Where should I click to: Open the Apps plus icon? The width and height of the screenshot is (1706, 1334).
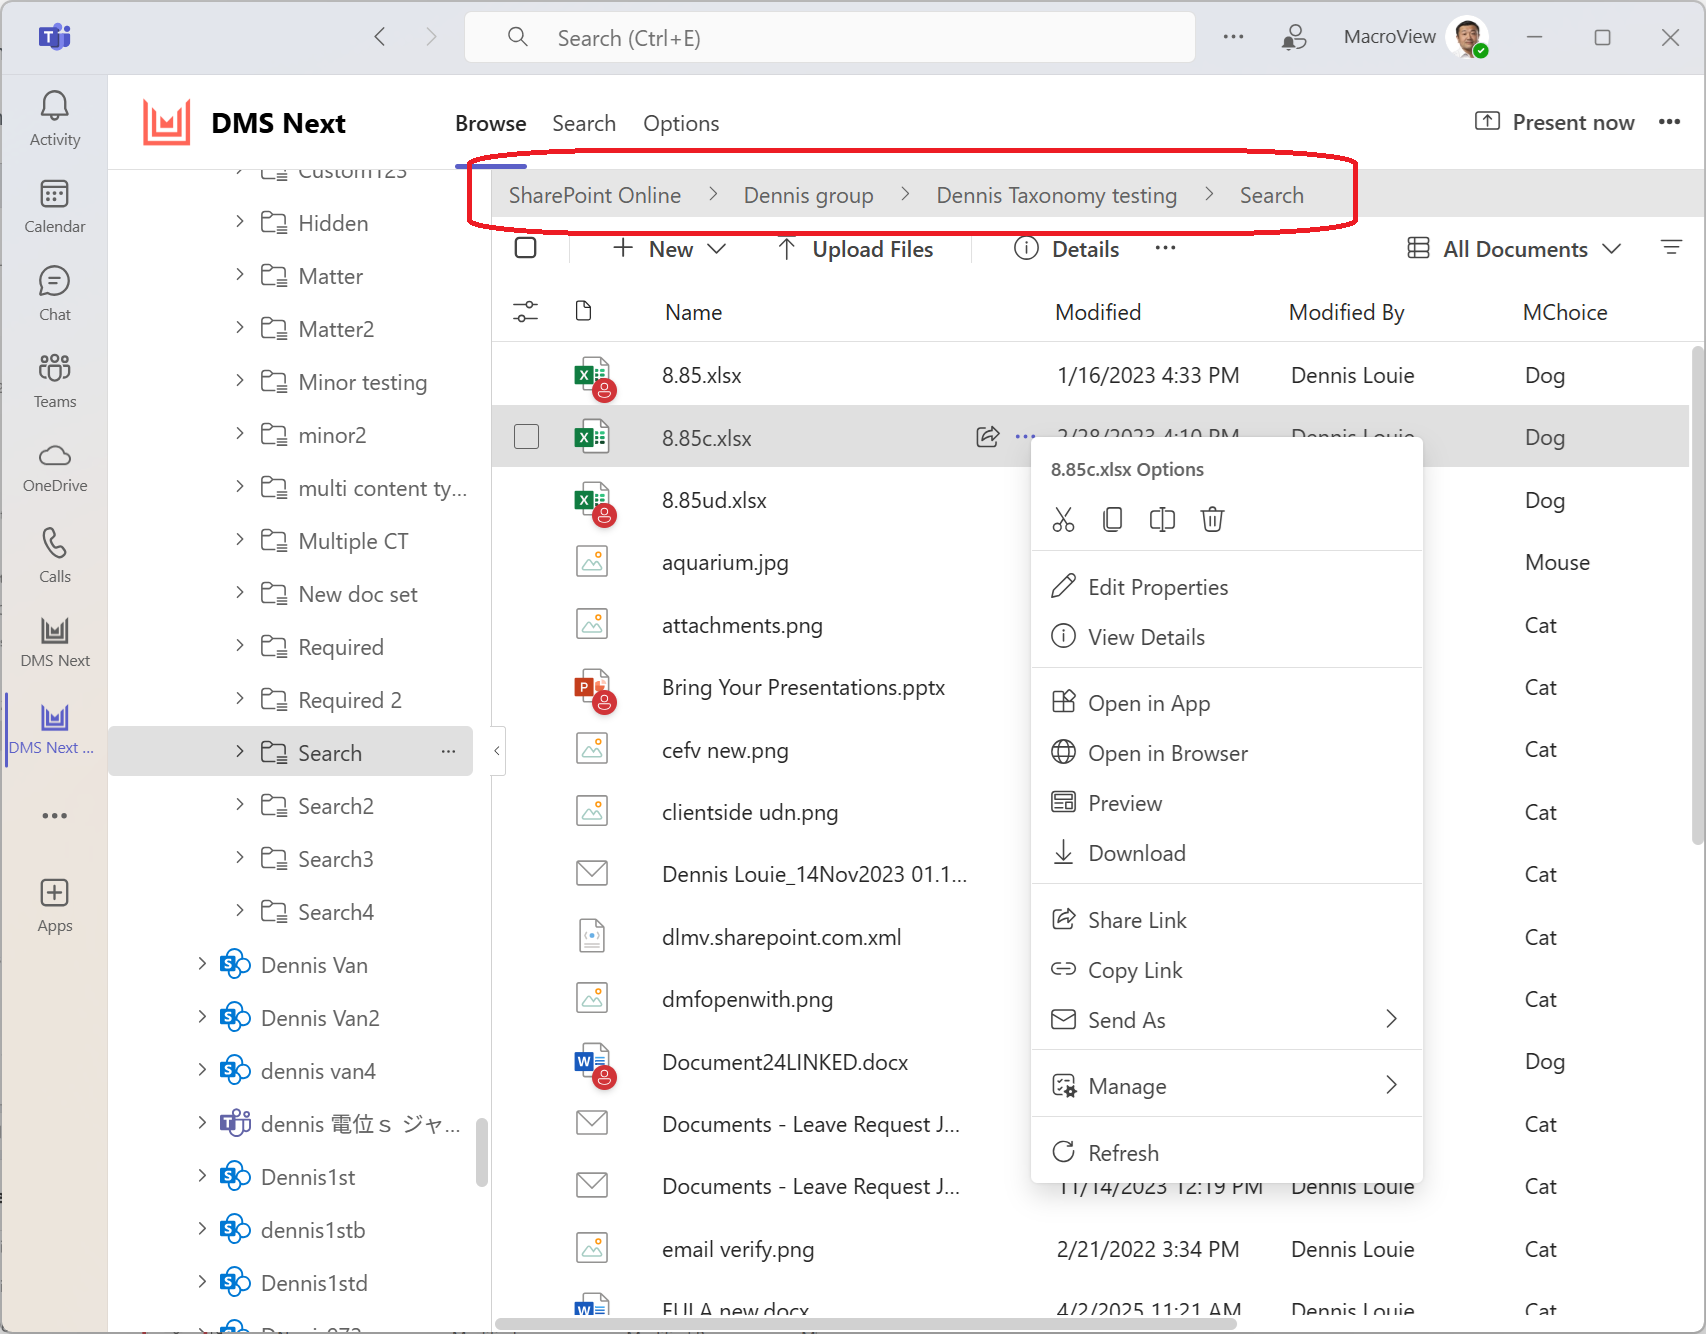[54, 905]
